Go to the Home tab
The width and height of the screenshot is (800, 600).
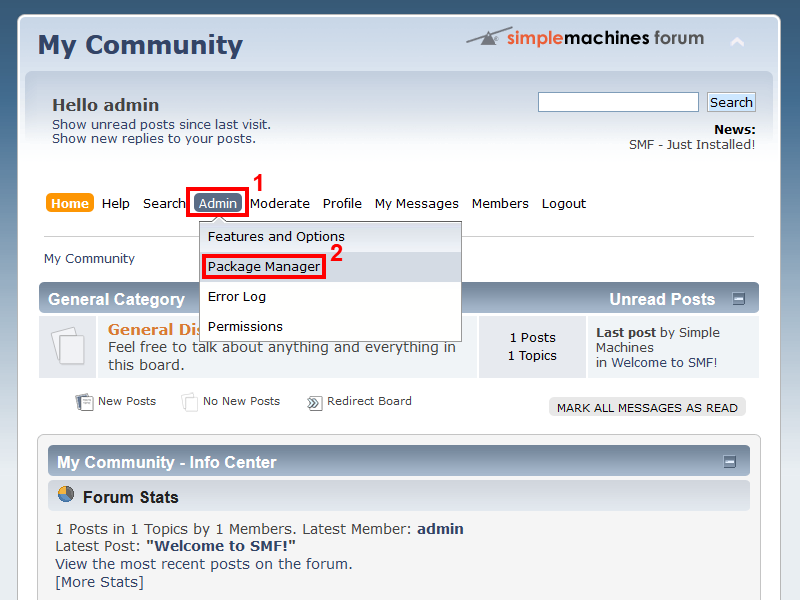tap(70, 203)
